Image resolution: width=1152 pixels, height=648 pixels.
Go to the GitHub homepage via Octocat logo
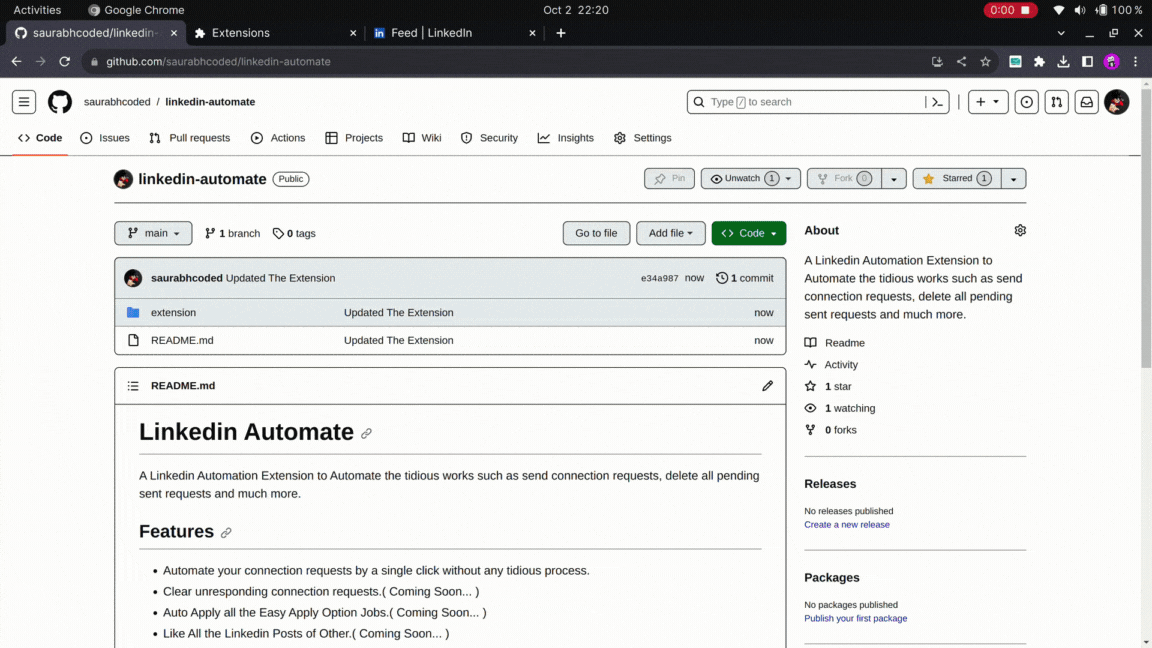pyautogui.click(x=60, y=102)
